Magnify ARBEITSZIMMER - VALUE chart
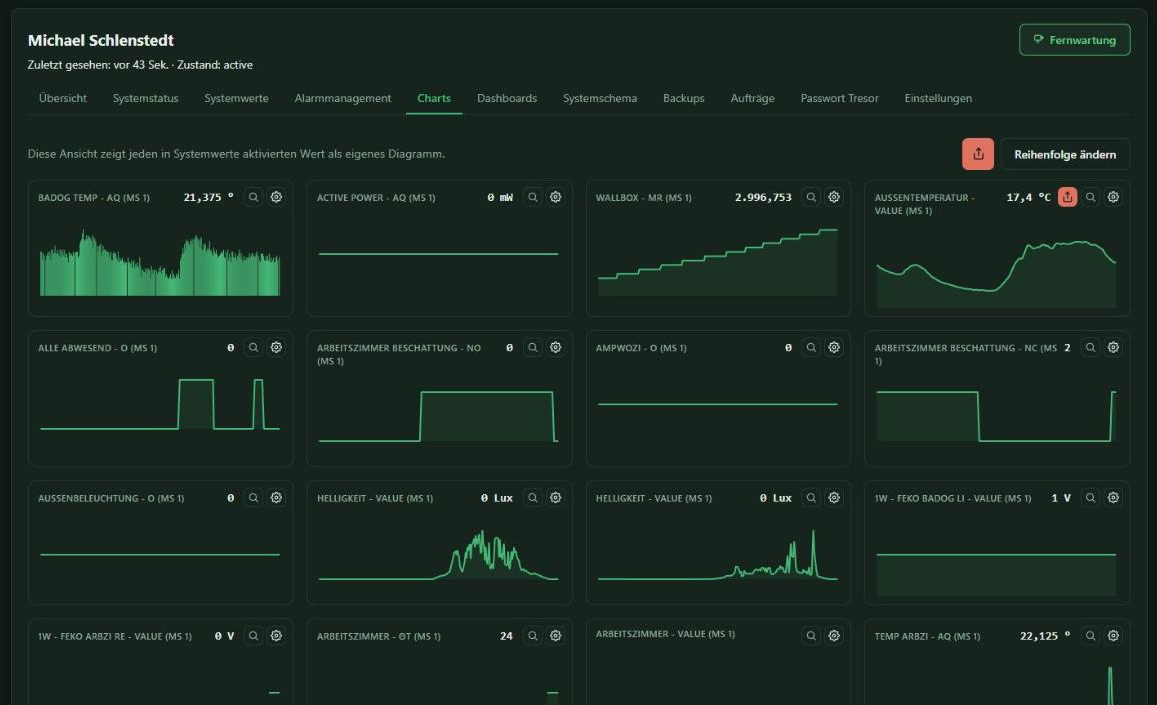 811,636
